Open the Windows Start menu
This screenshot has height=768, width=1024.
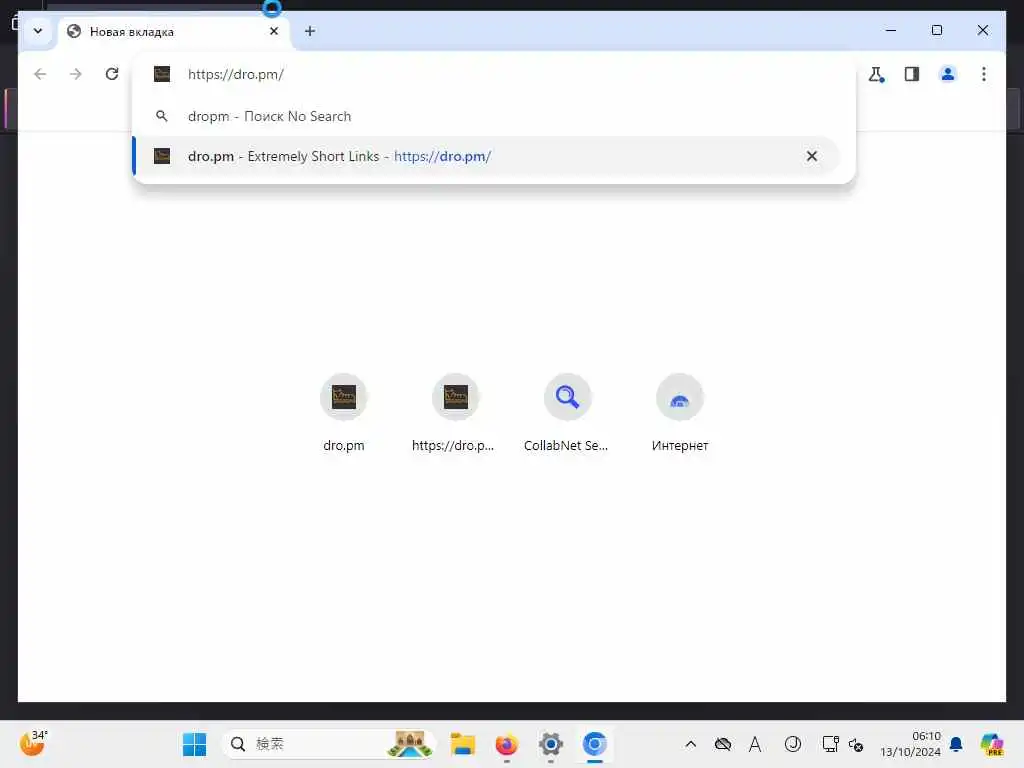(x=194, y=744)
